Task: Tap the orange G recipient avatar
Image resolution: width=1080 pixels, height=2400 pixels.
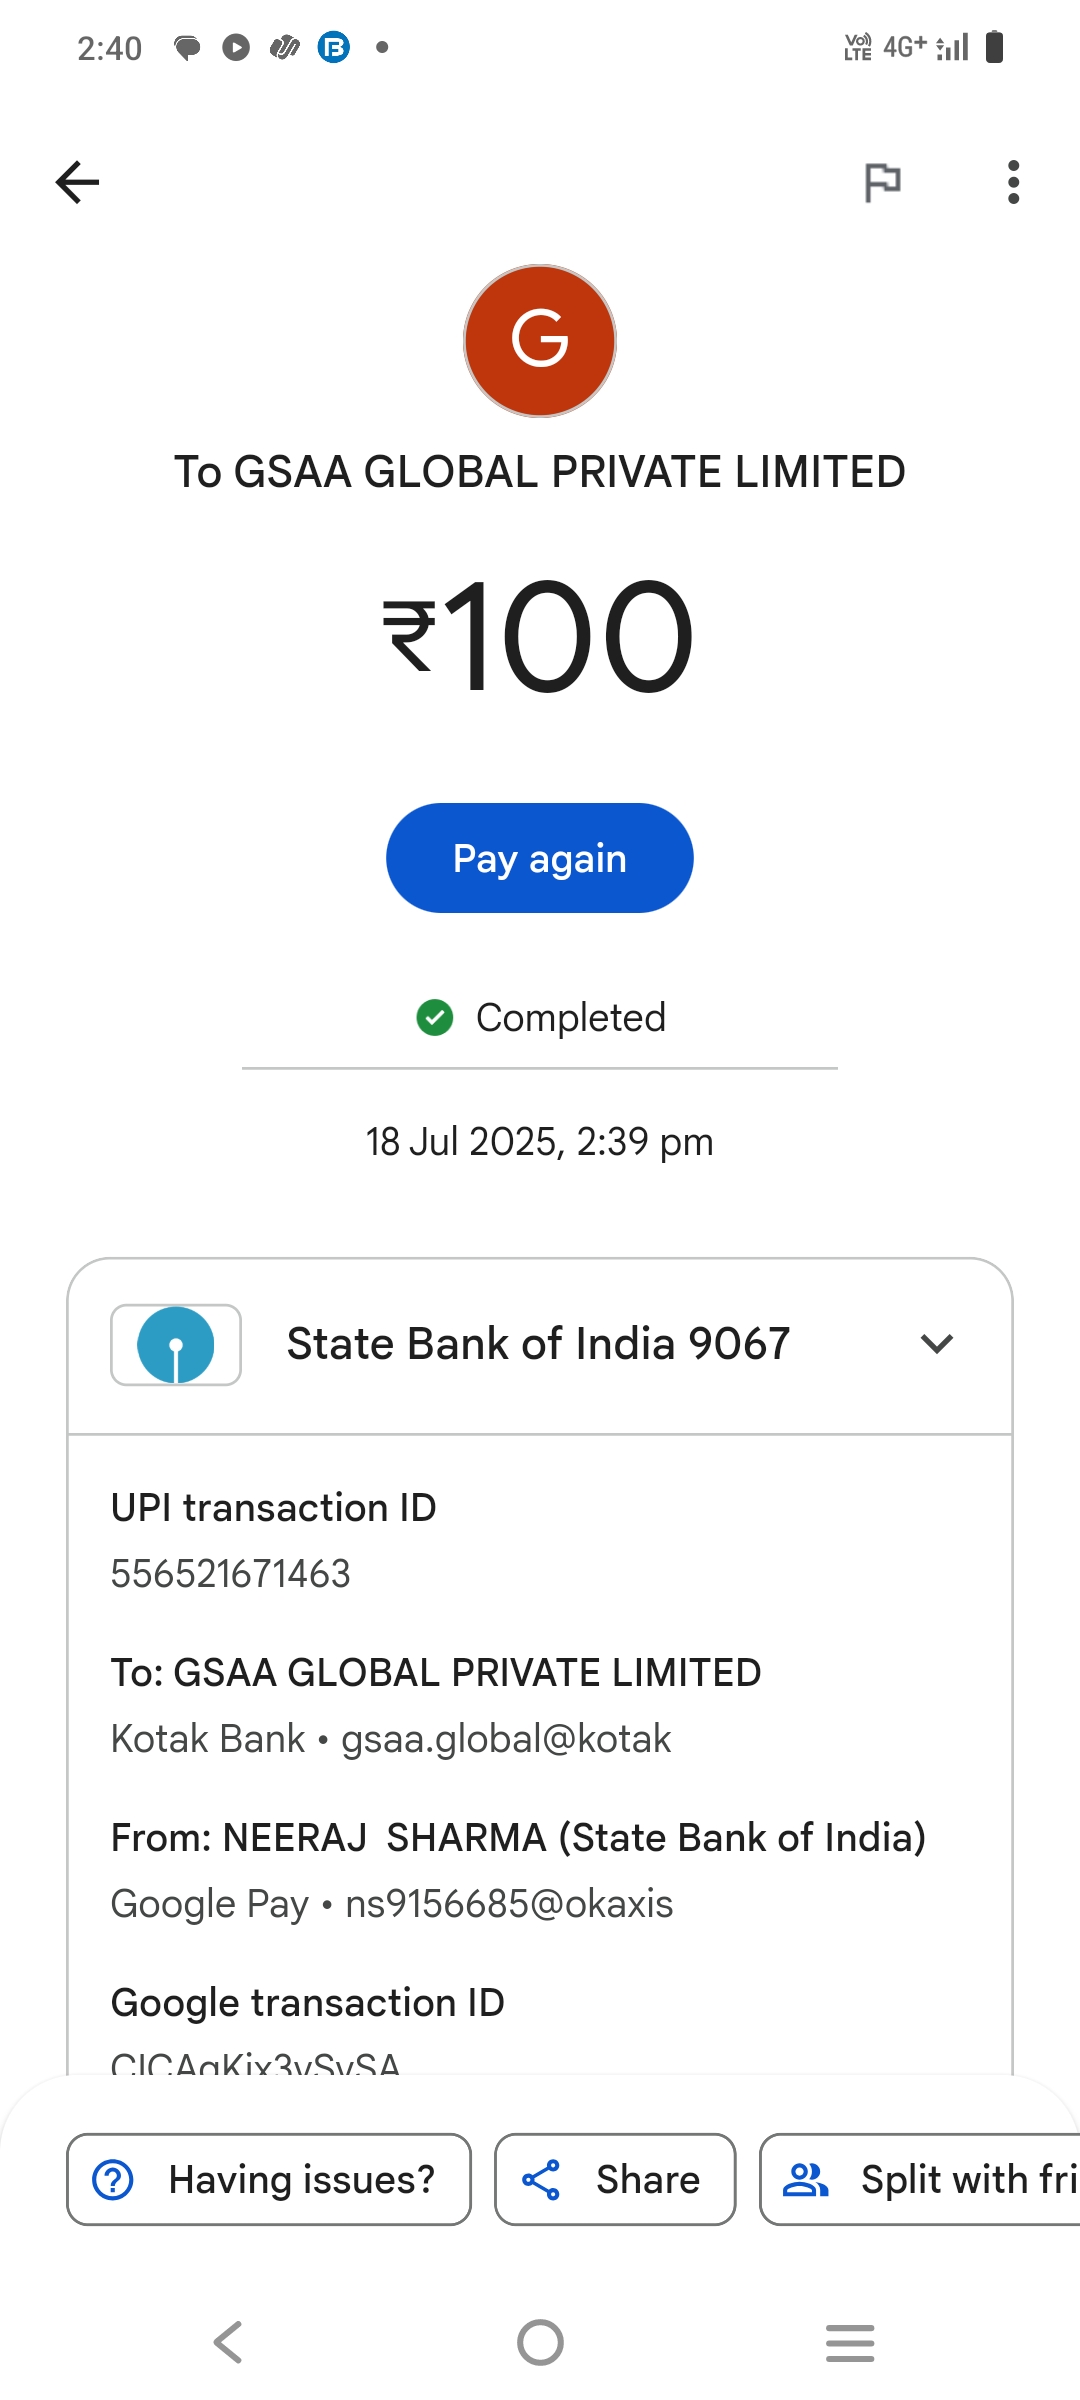Action: click(x=540, y=340)
